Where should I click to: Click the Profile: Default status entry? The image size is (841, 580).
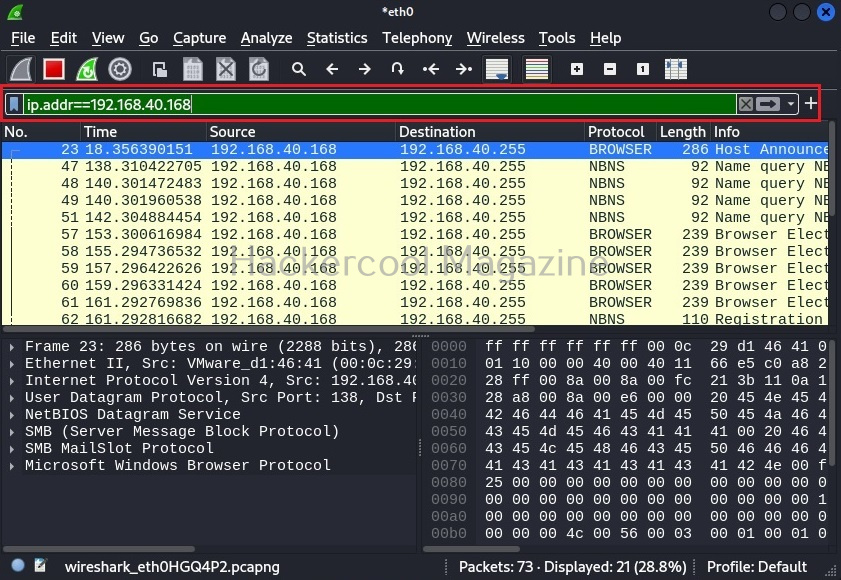(757, 567)
